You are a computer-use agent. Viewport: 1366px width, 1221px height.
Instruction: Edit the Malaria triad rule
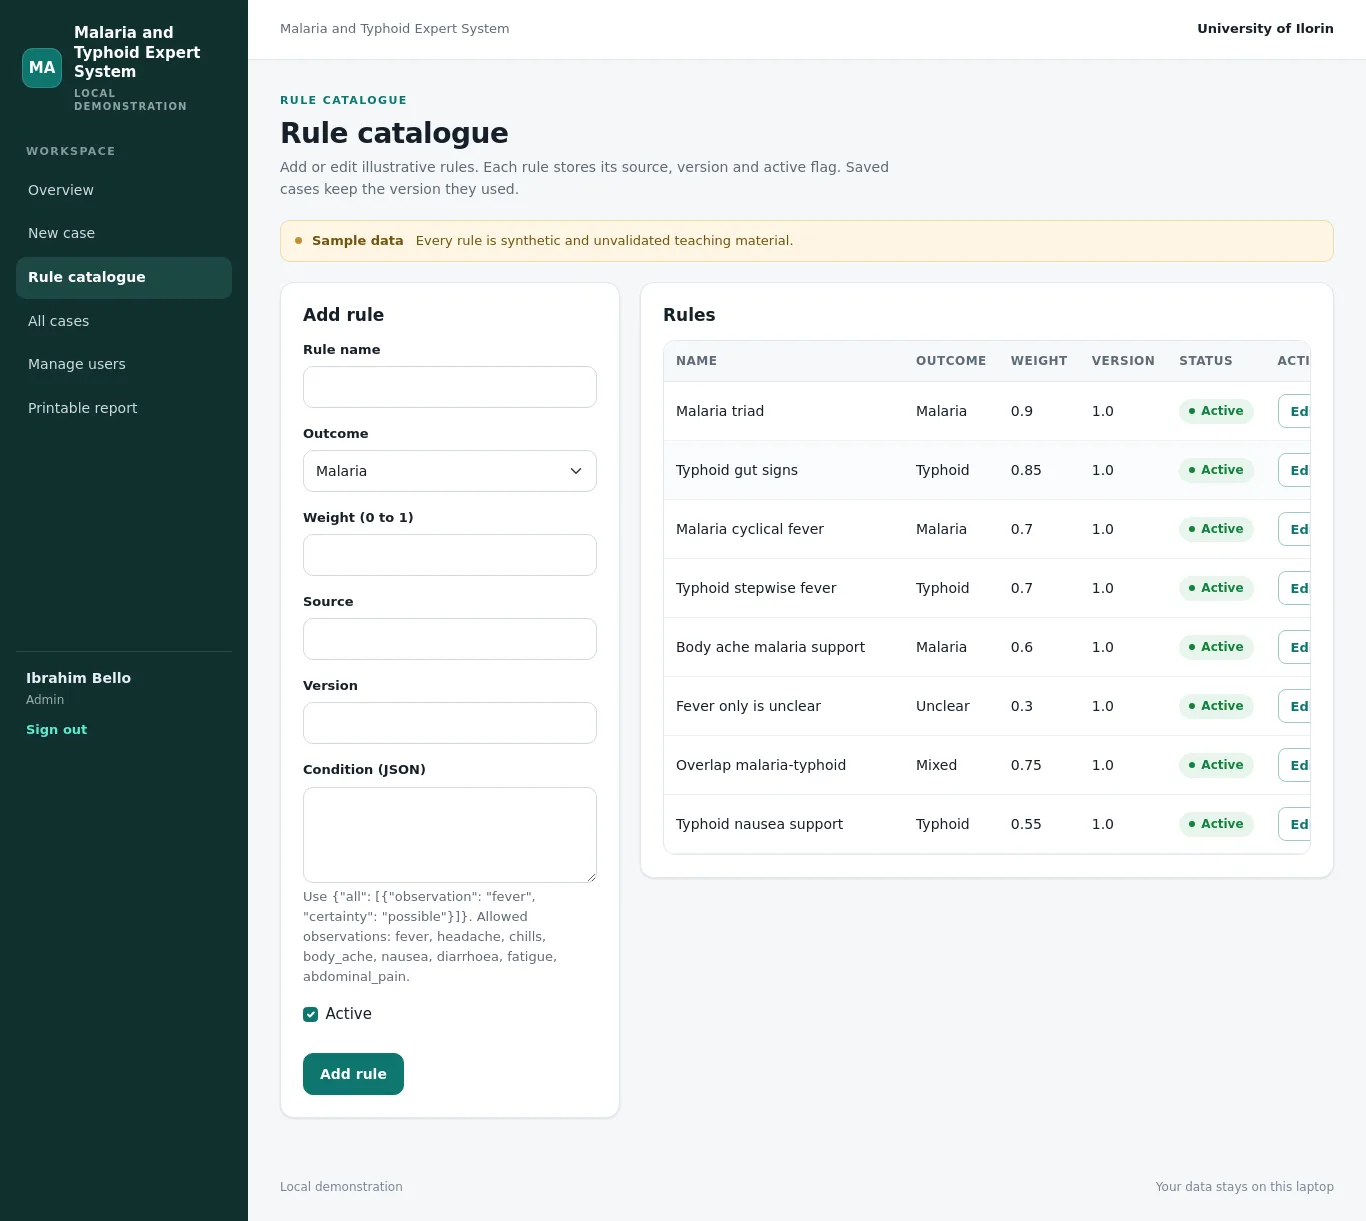(x=1295, y=411)
